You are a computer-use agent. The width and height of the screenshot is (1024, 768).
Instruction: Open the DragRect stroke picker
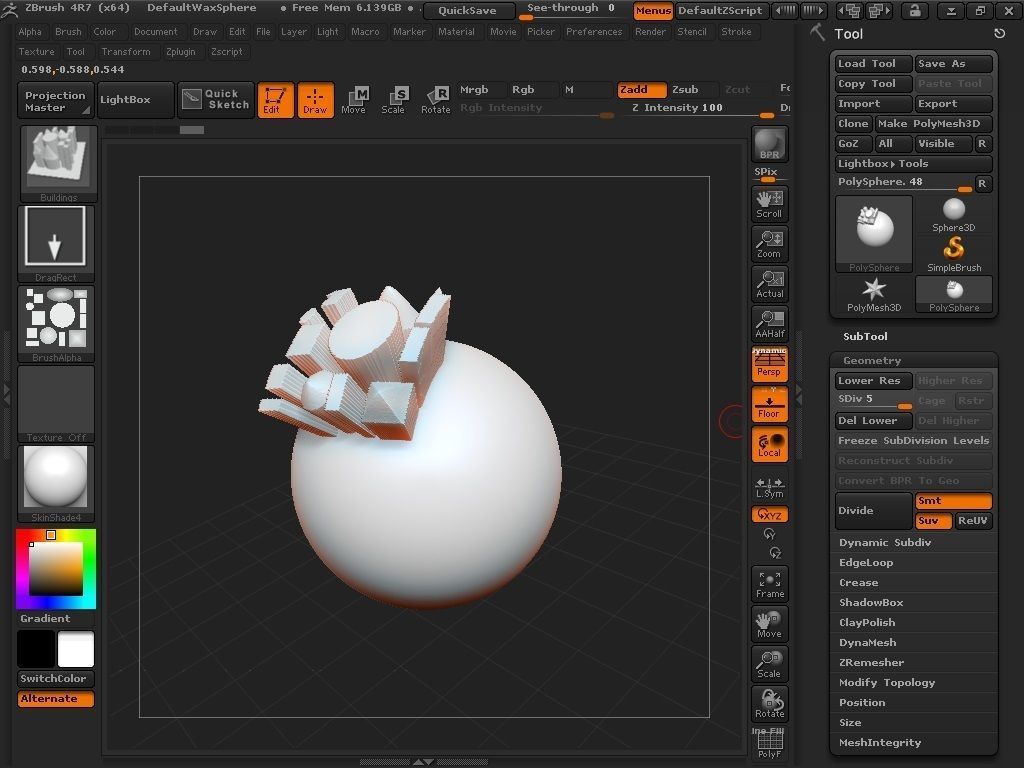pyautogui.click(x=56, y=244)
